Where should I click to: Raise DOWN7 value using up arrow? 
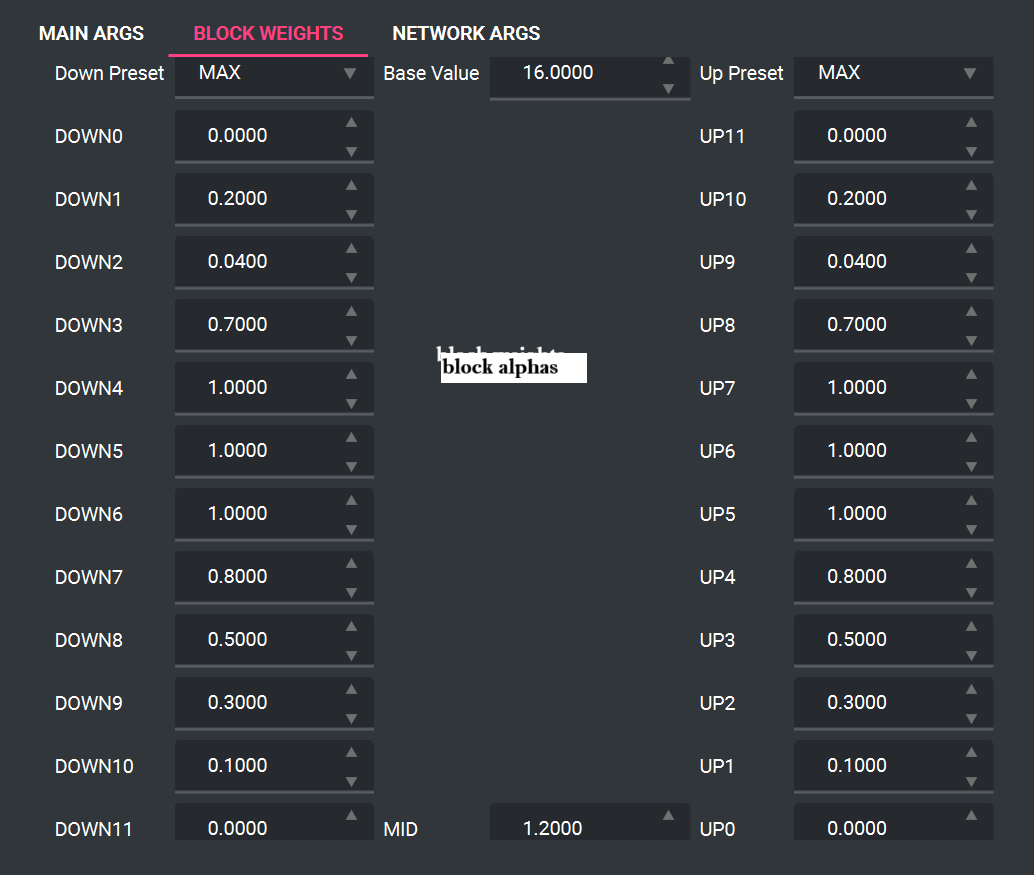(351, 563)
